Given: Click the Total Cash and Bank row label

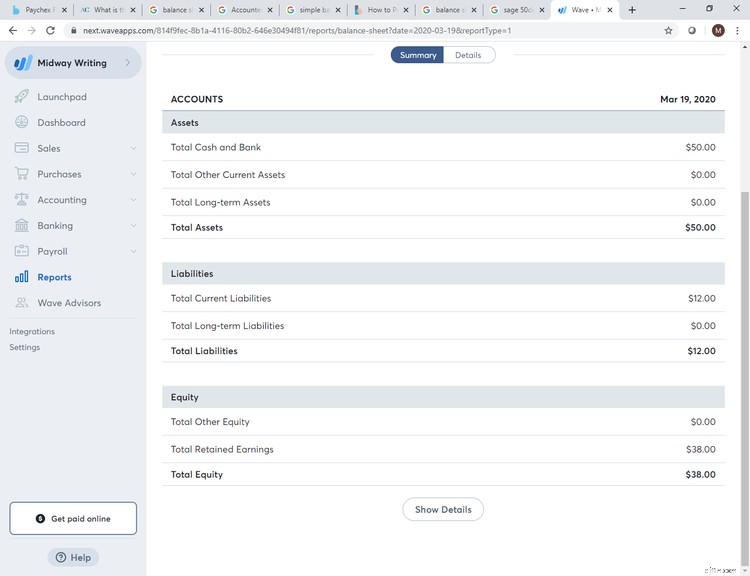Looking at the screenshot, I should pos(216,147).
